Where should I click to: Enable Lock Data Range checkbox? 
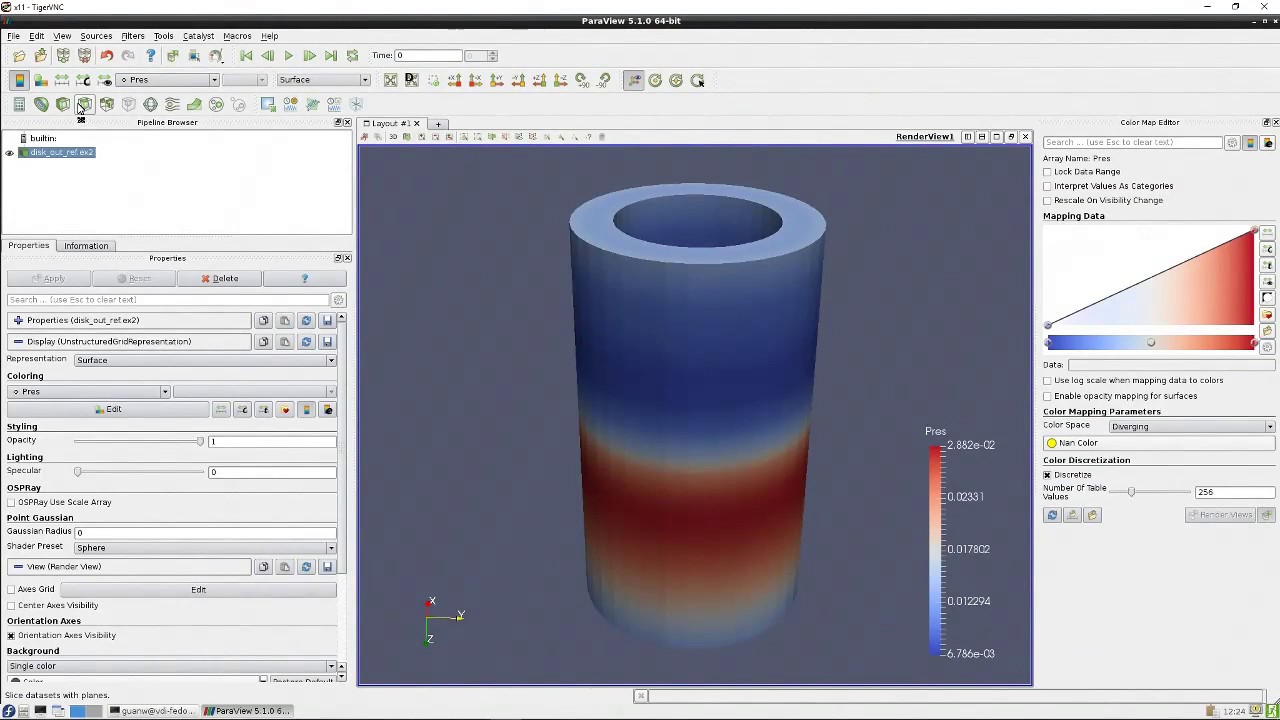coord(1048,172)
